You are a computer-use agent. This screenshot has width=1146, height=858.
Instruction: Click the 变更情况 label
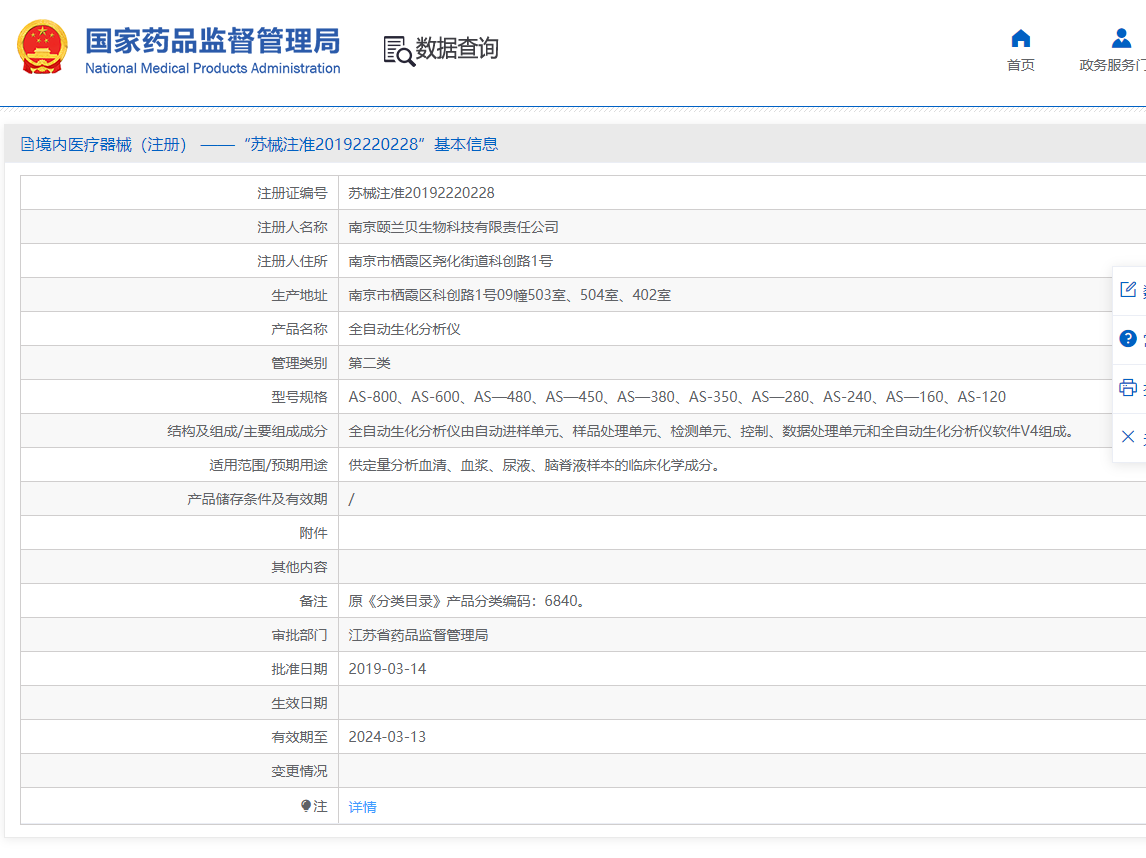click(x=299, y=771)
